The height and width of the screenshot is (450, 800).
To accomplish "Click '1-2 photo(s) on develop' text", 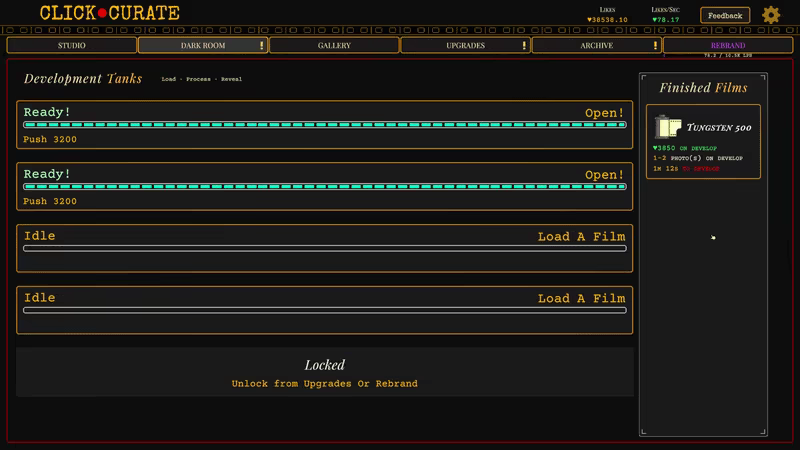I will pos(698,158).
